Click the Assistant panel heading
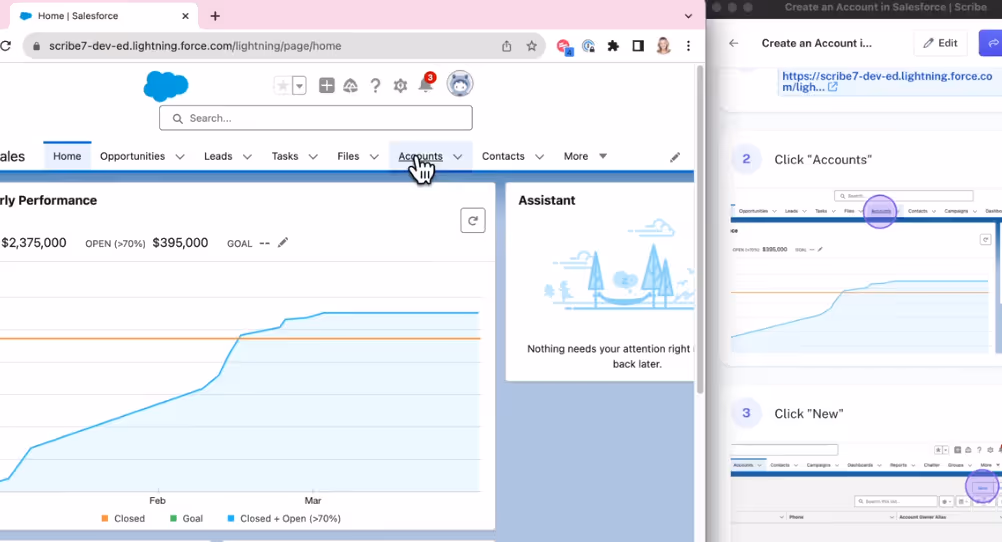The width and height of the screenshot is (1002, 542). [546, 200]
